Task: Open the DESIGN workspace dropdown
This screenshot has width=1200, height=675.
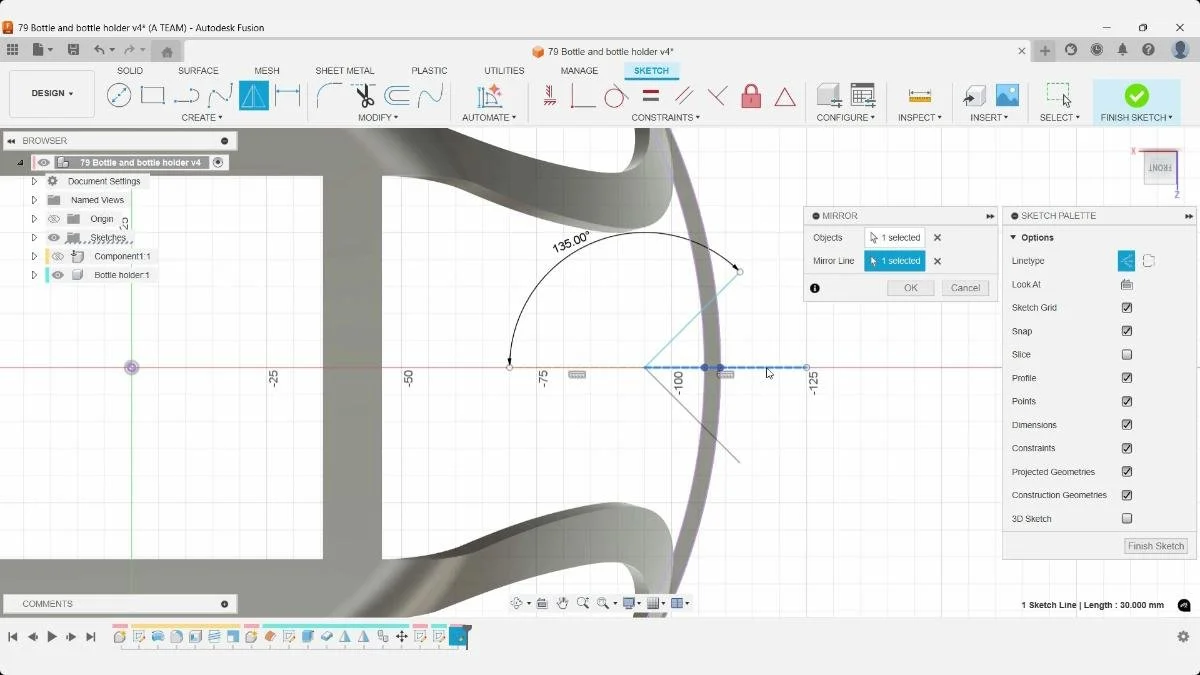Action: (52, 93)
